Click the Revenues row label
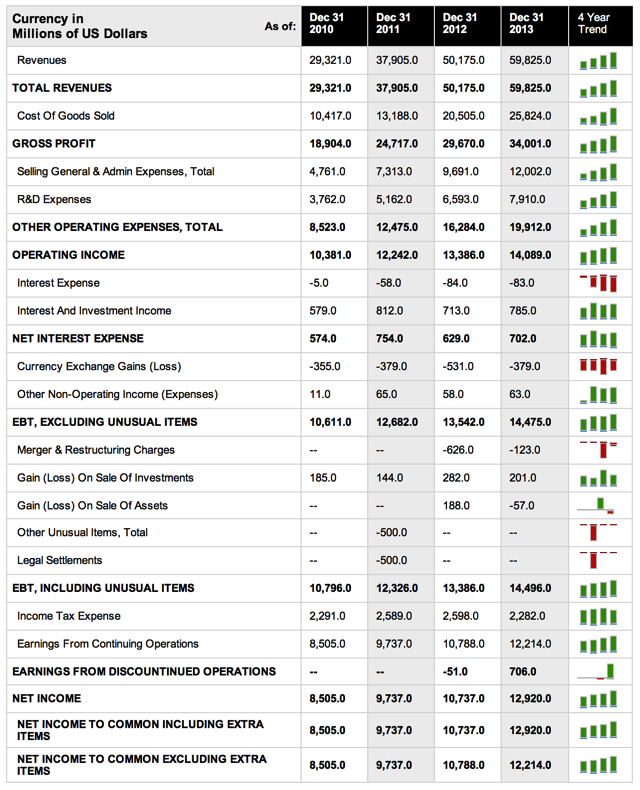 coord(42,60)
